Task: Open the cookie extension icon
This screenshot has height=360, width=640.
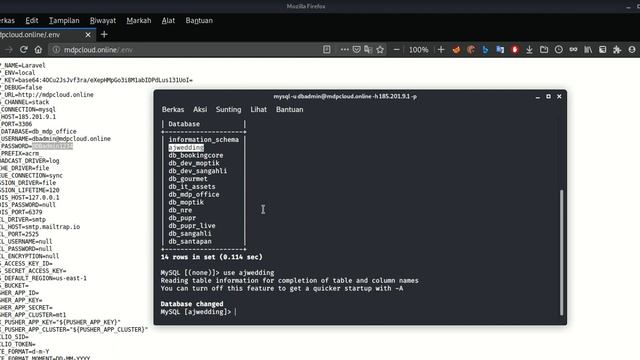Action: coord(471,49)
